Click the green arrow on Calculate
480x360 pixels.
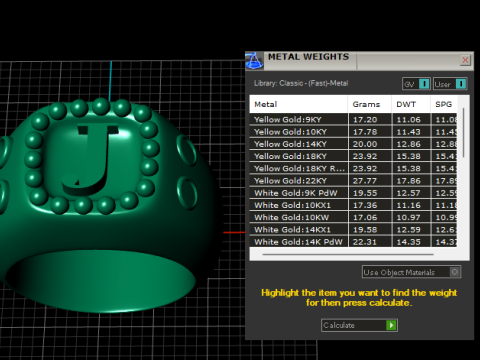[x=391, y=325]
